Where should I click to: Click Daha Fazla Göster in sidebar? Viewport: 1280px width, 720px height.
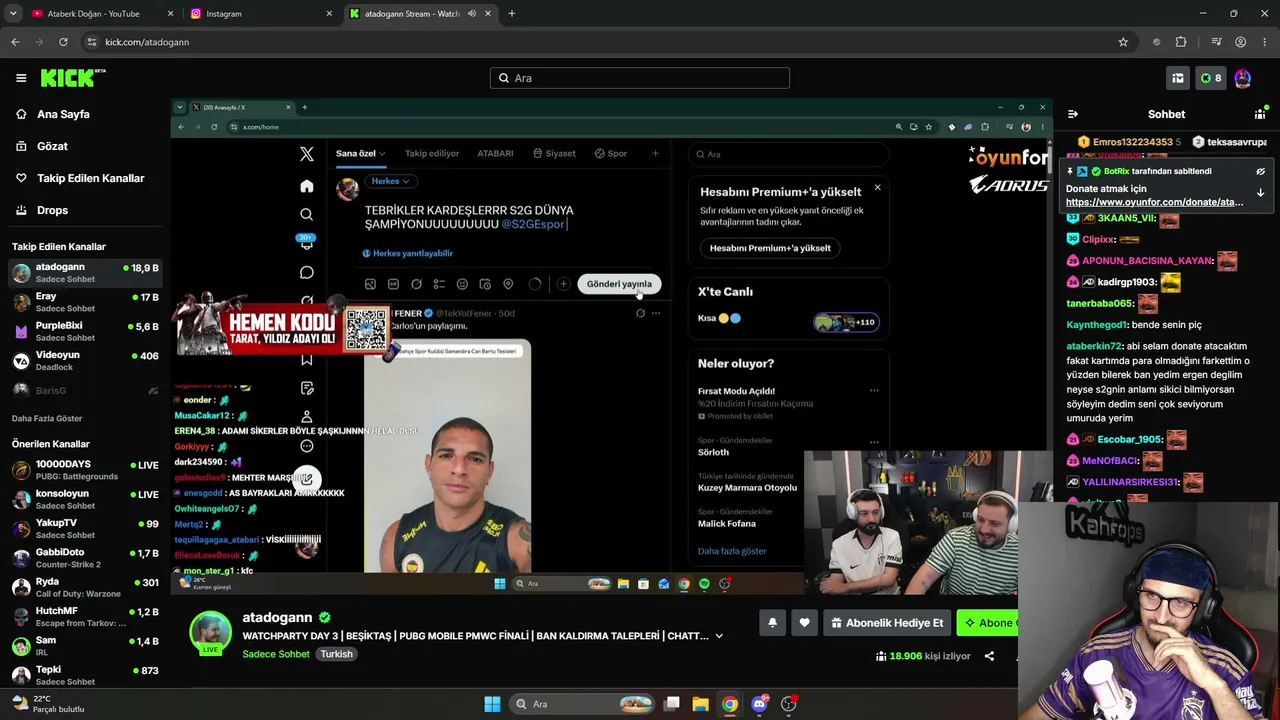pos(47,418)
